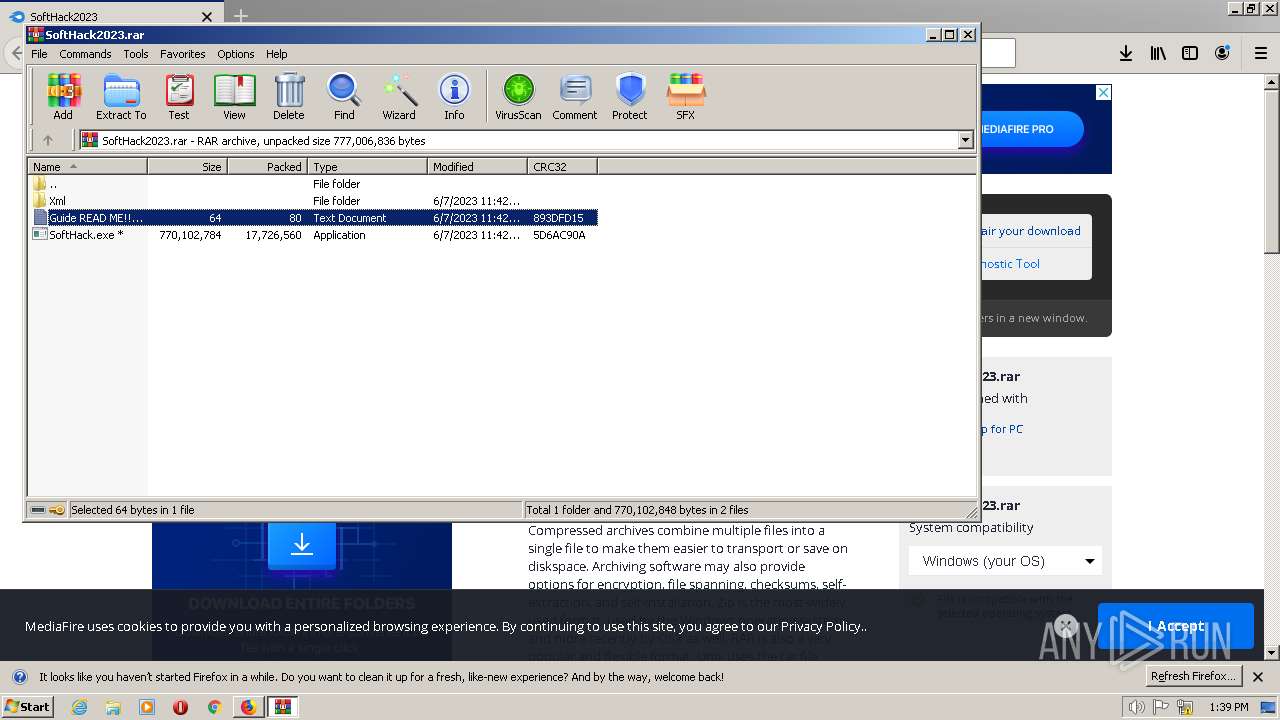Viewport: 1280px width, 720px height.
Task: Click the clock in the system tray
Action: point(1228,707)
